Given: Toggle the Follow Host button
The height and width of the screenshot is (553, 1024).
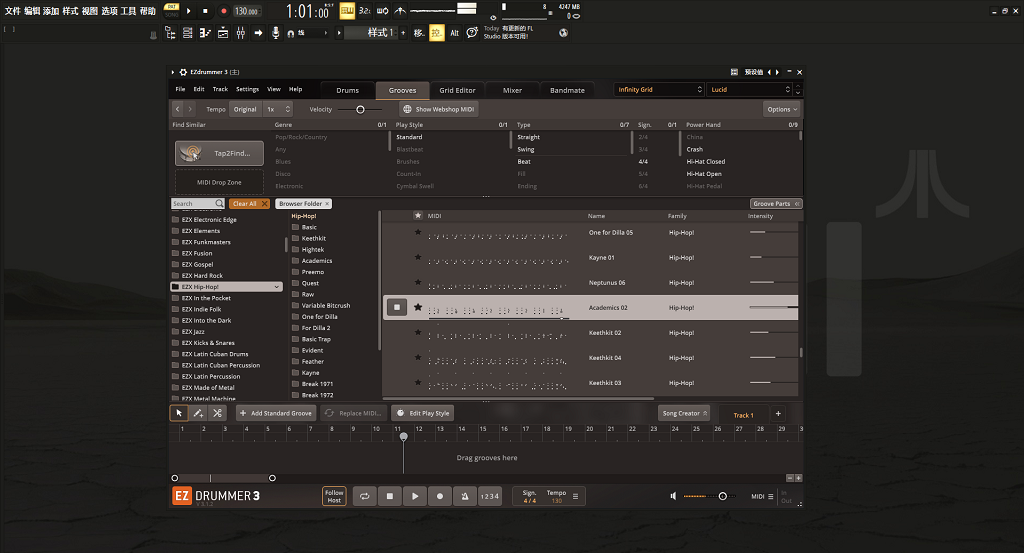Looking at the screenshot, I should (x=334, y=496).
